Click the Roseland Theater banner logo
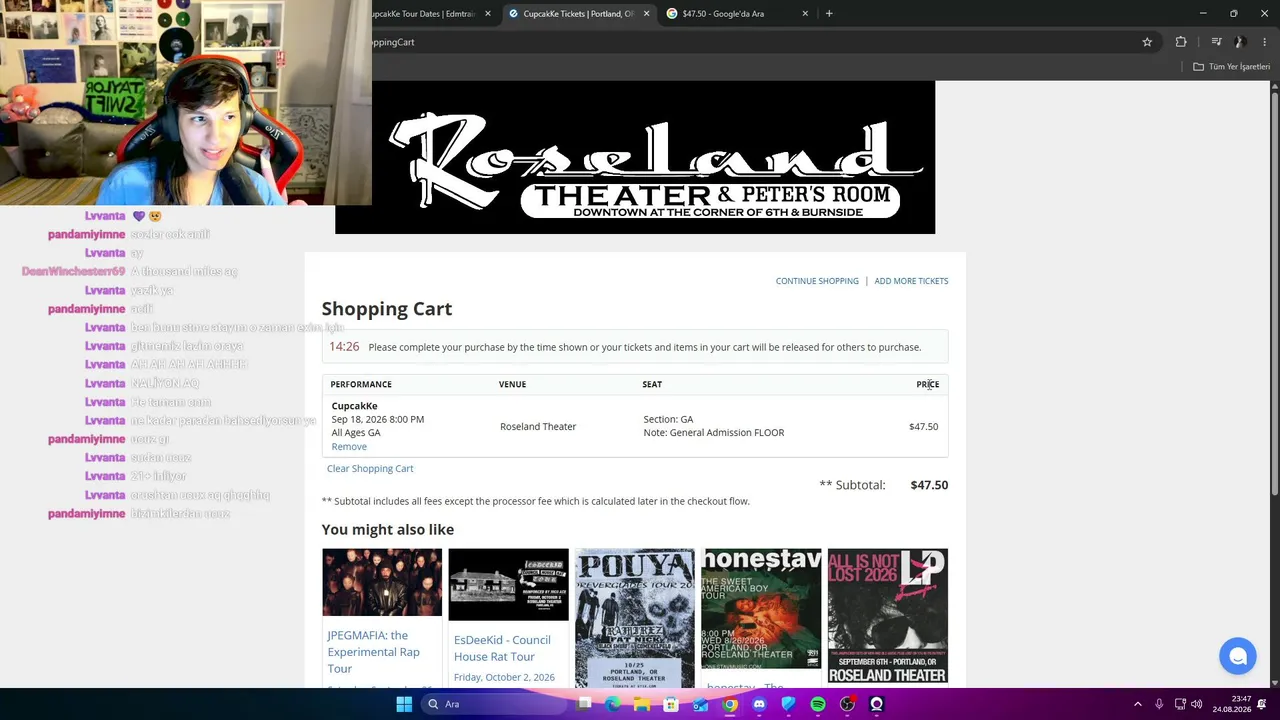The height and width of the screenshot is (720, 1280). [635, 157]
